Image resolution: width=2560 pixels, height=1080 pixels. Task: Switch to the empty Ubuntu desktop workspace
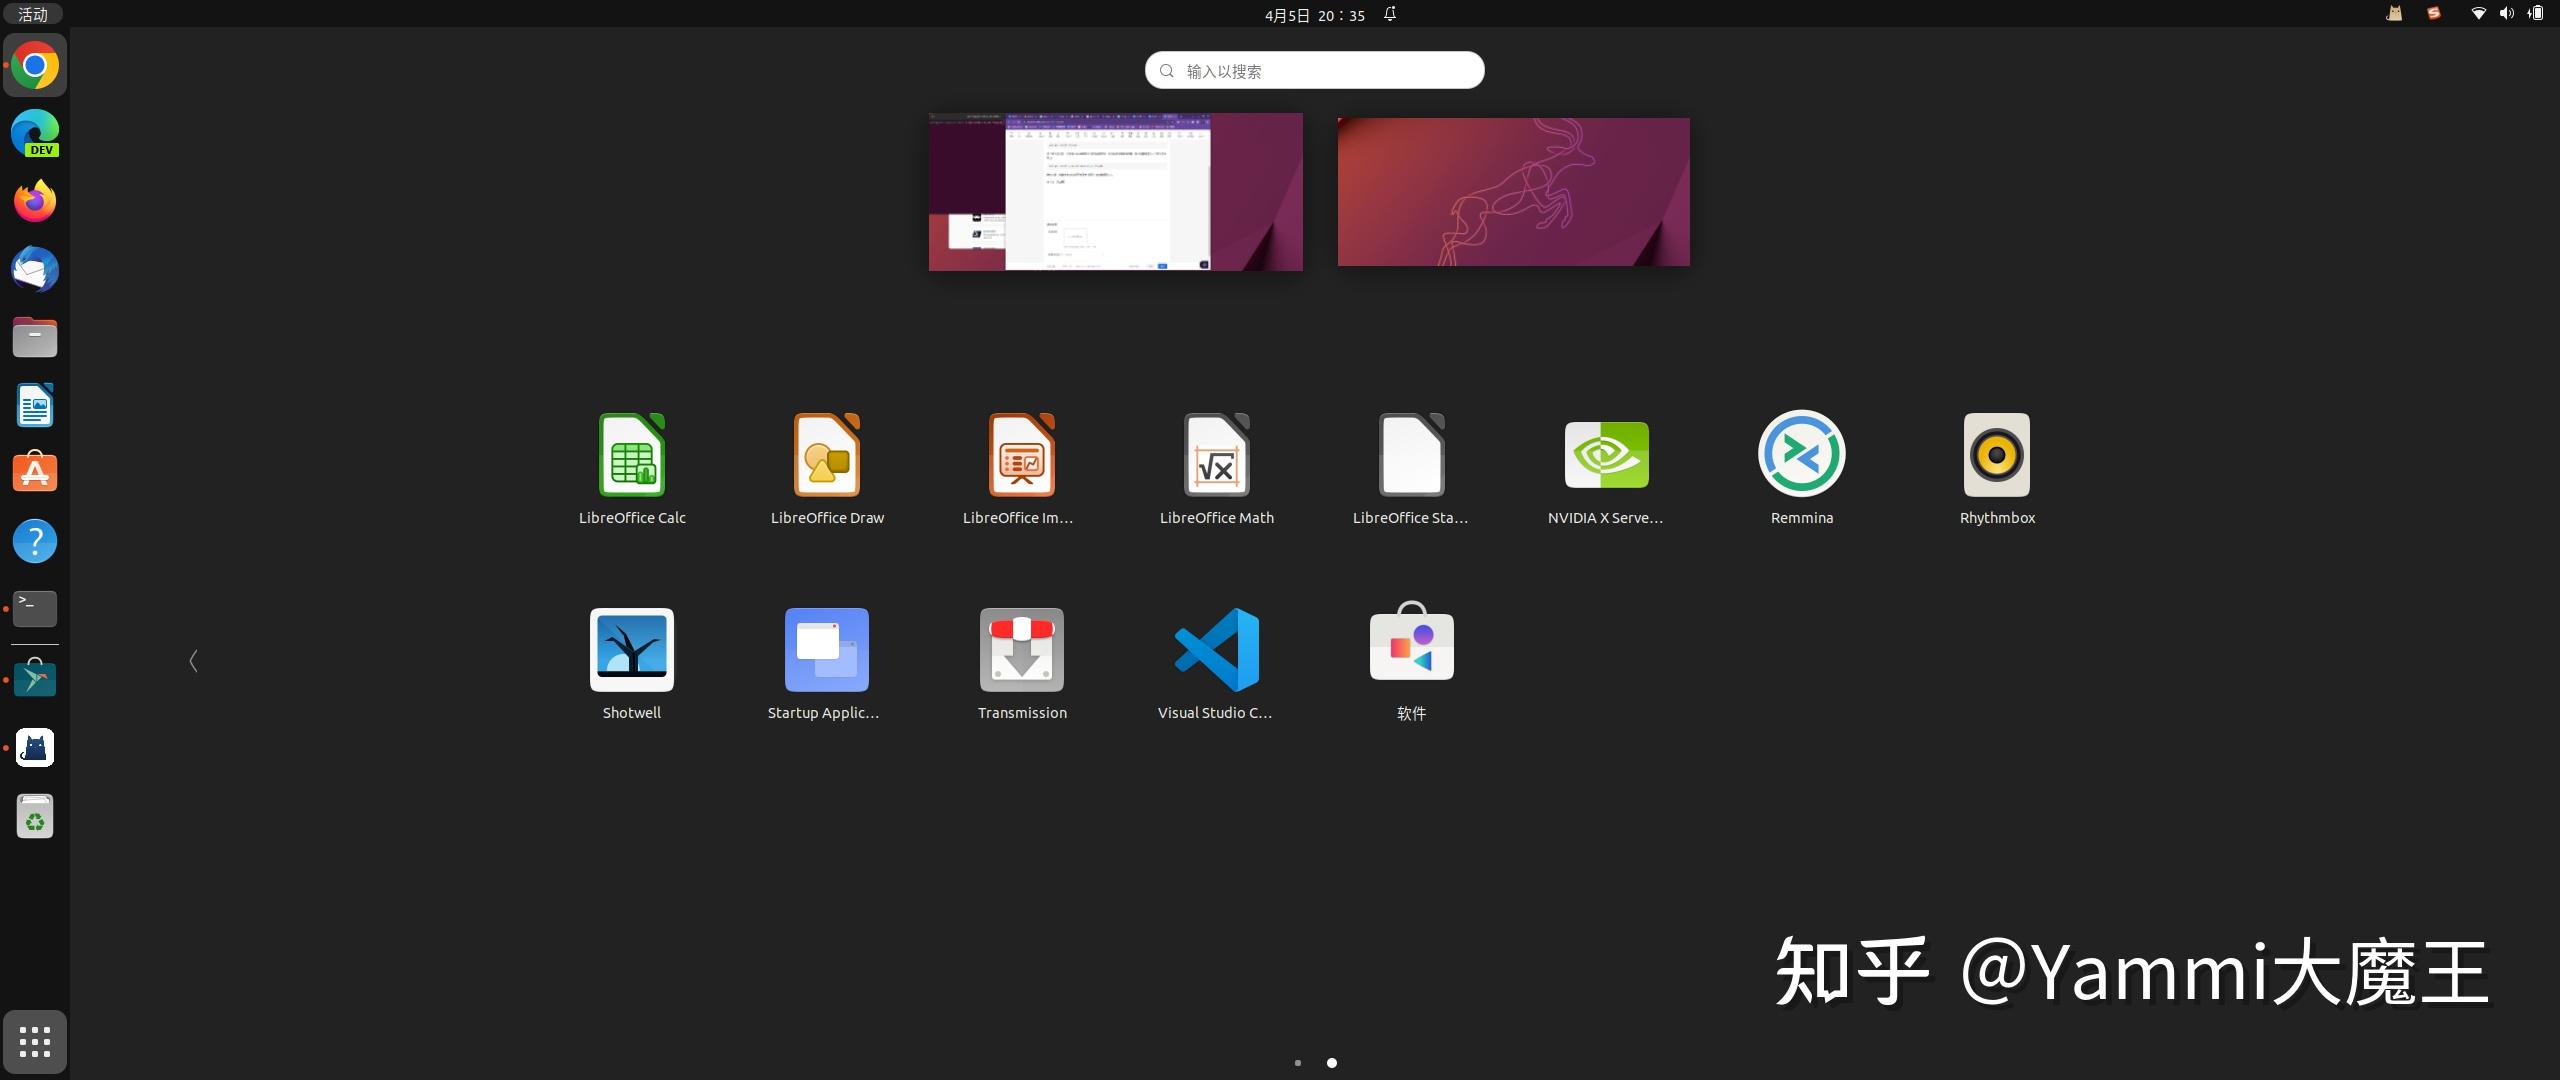(1512, 191)
